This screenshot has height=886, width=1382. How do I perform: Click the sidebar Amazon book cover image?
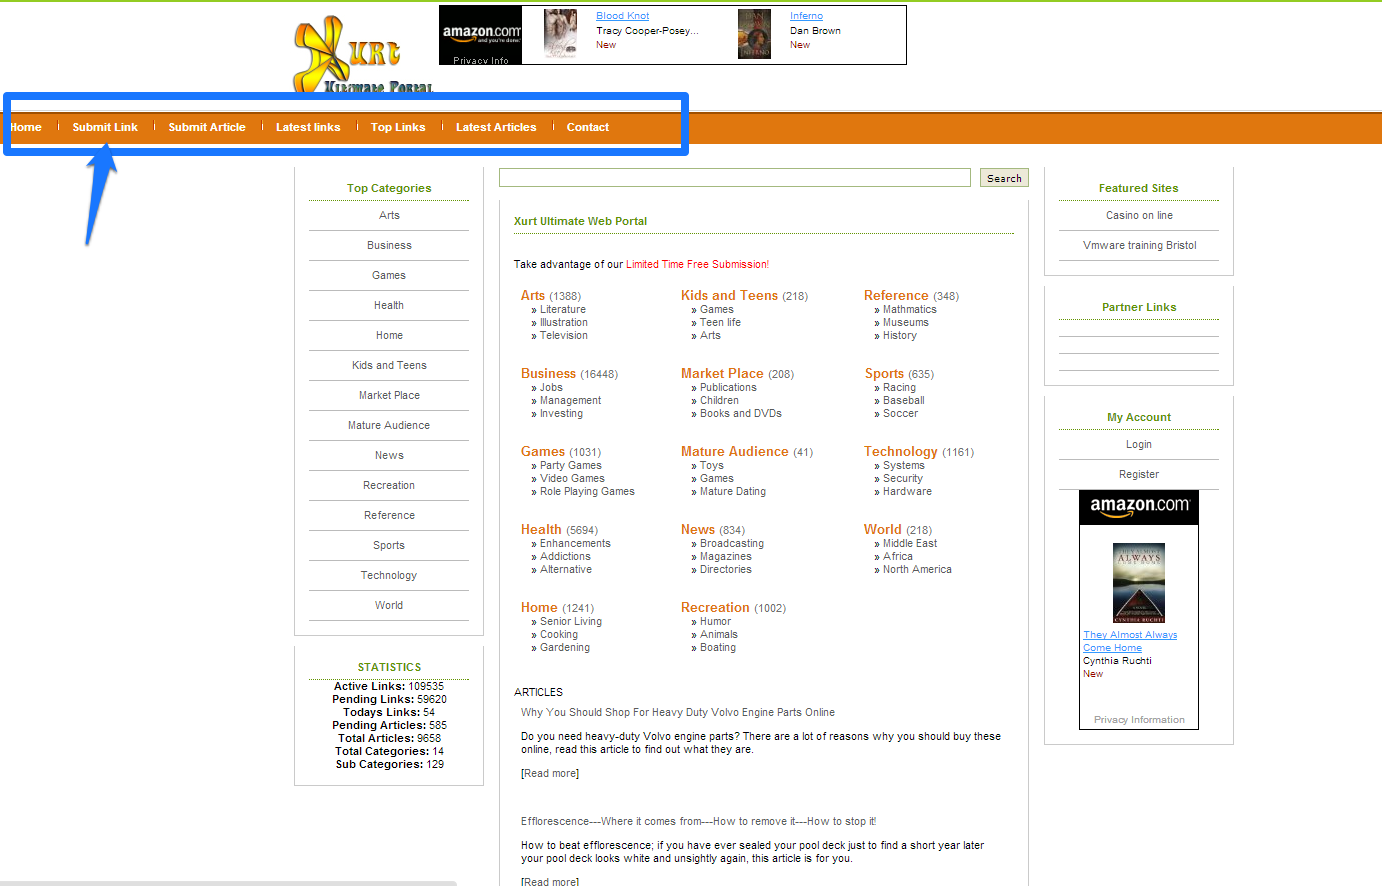tap(1138, 583)
